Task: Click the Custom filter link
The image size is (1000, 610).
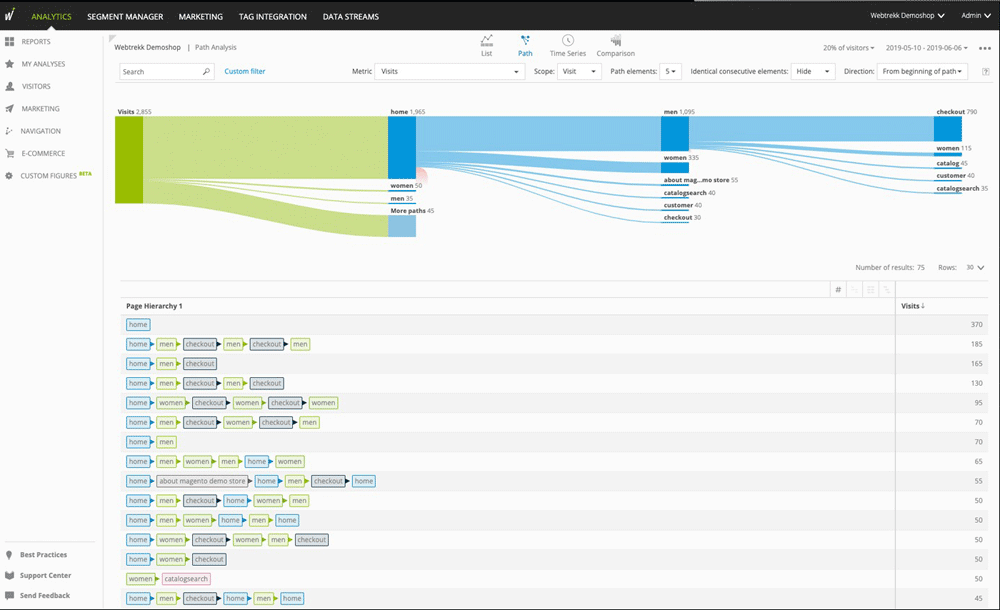Action: [245, 72]
